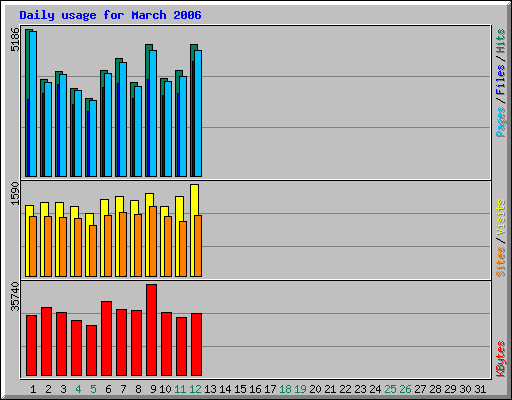The height and width of the screenshot is (400, 512).
Task: Click the orange Sites legend label
Action: (501, 262)
